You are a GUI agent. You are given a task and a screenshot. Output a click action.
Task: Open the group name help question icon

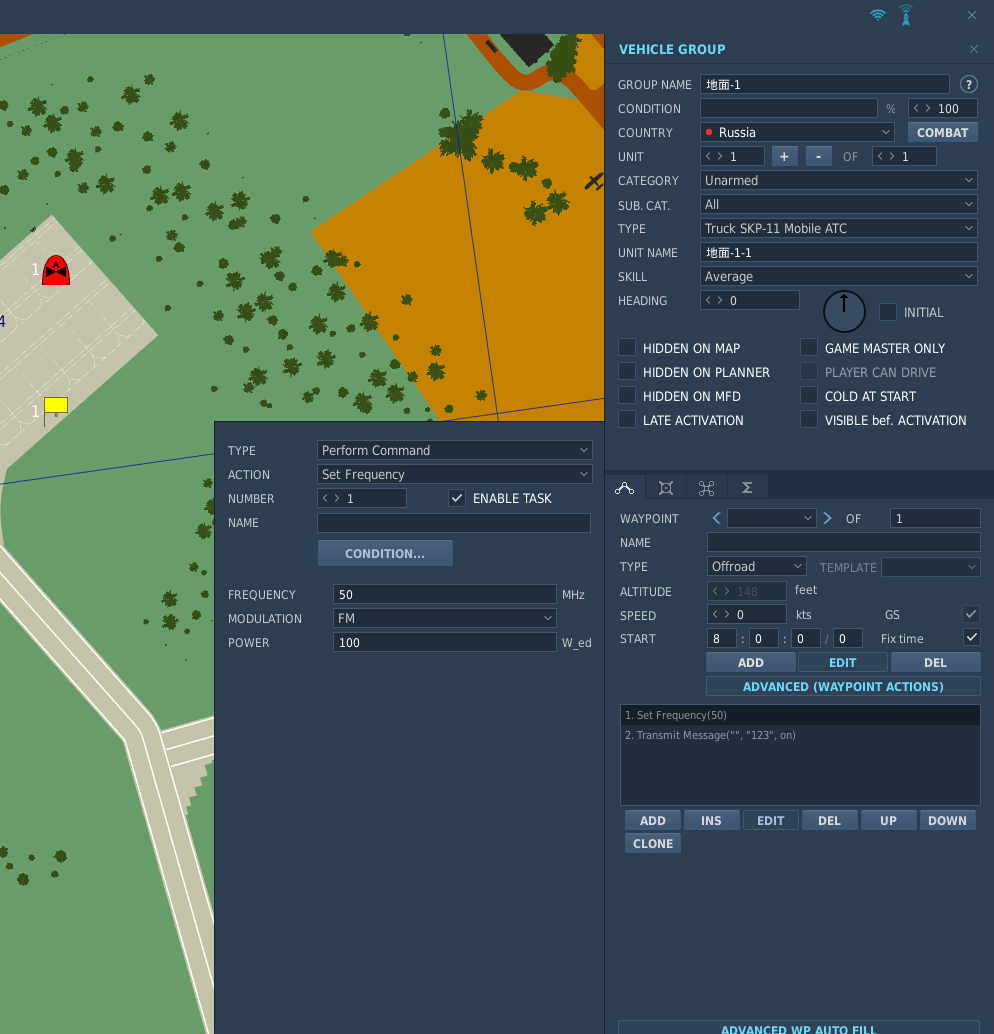[x=968, y=84]
